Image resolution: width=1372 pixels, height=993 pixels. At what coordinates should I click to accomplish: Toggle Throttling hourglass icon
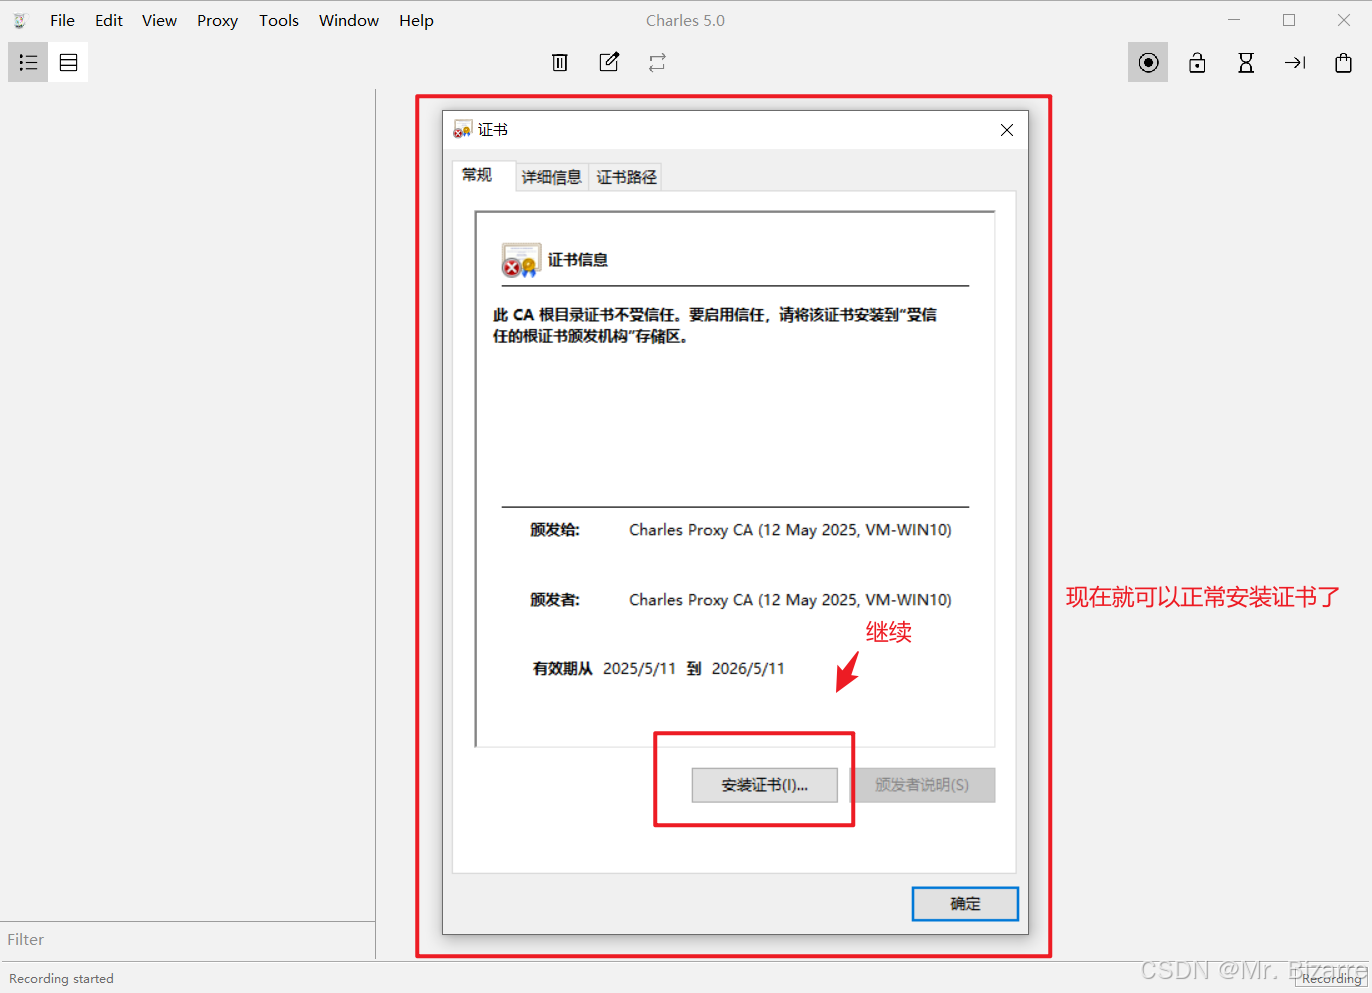point(1246,62)
